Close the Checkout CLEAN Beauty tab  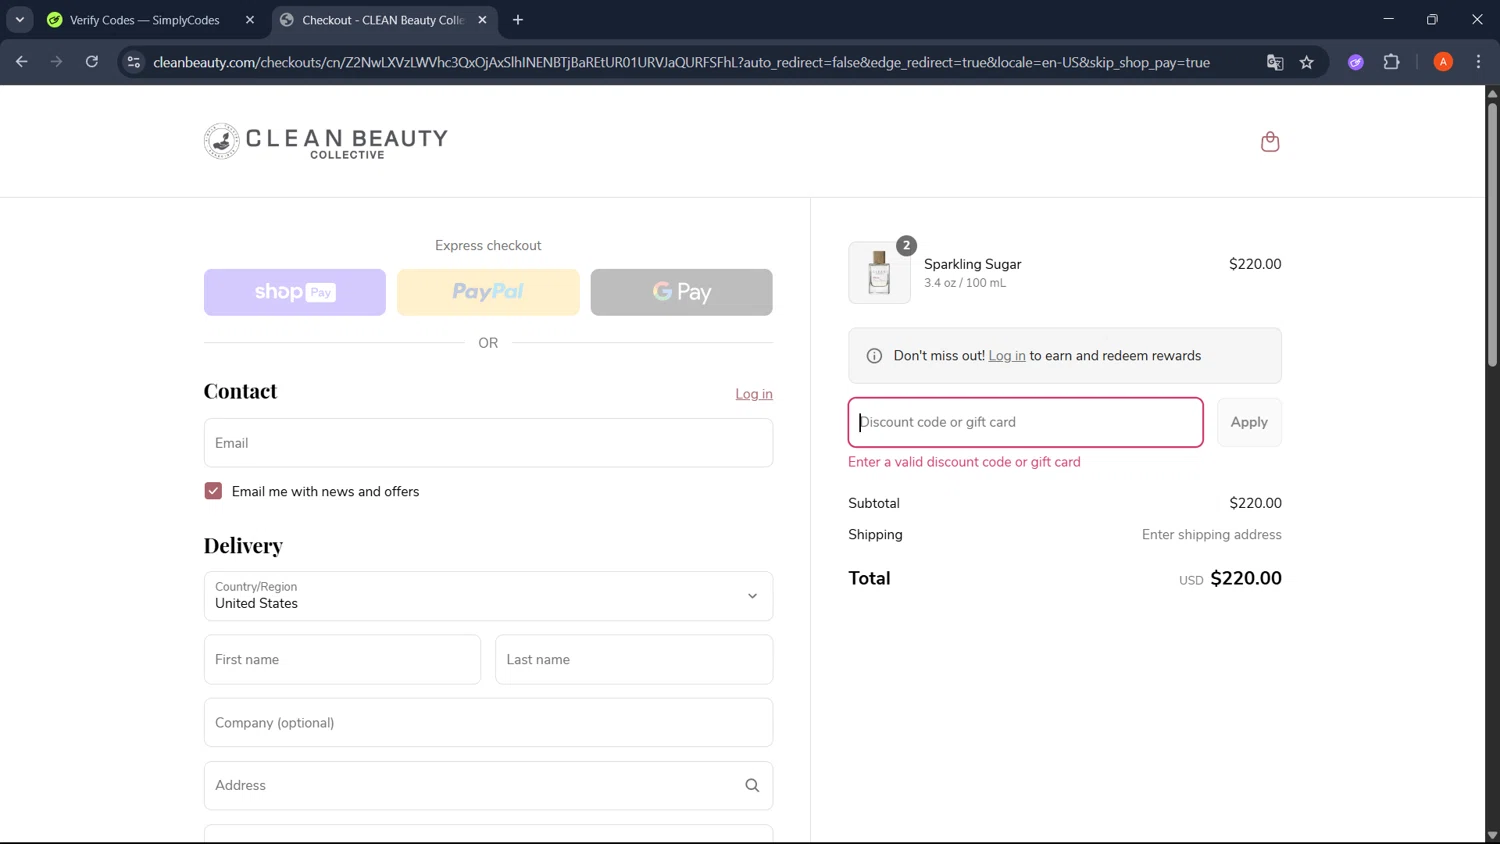482,20
